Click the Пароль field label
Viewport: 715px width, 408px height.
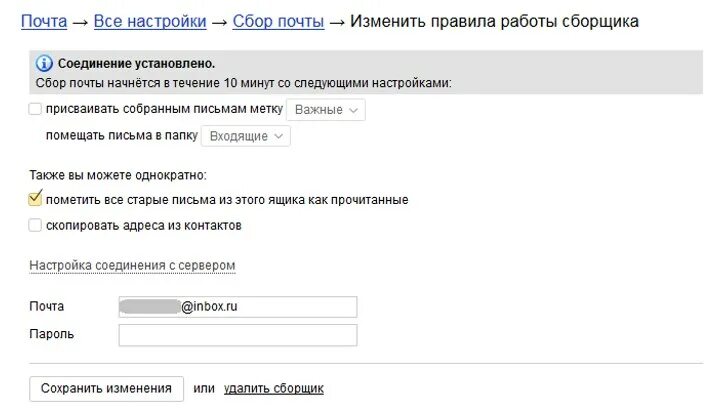point(51,334)
